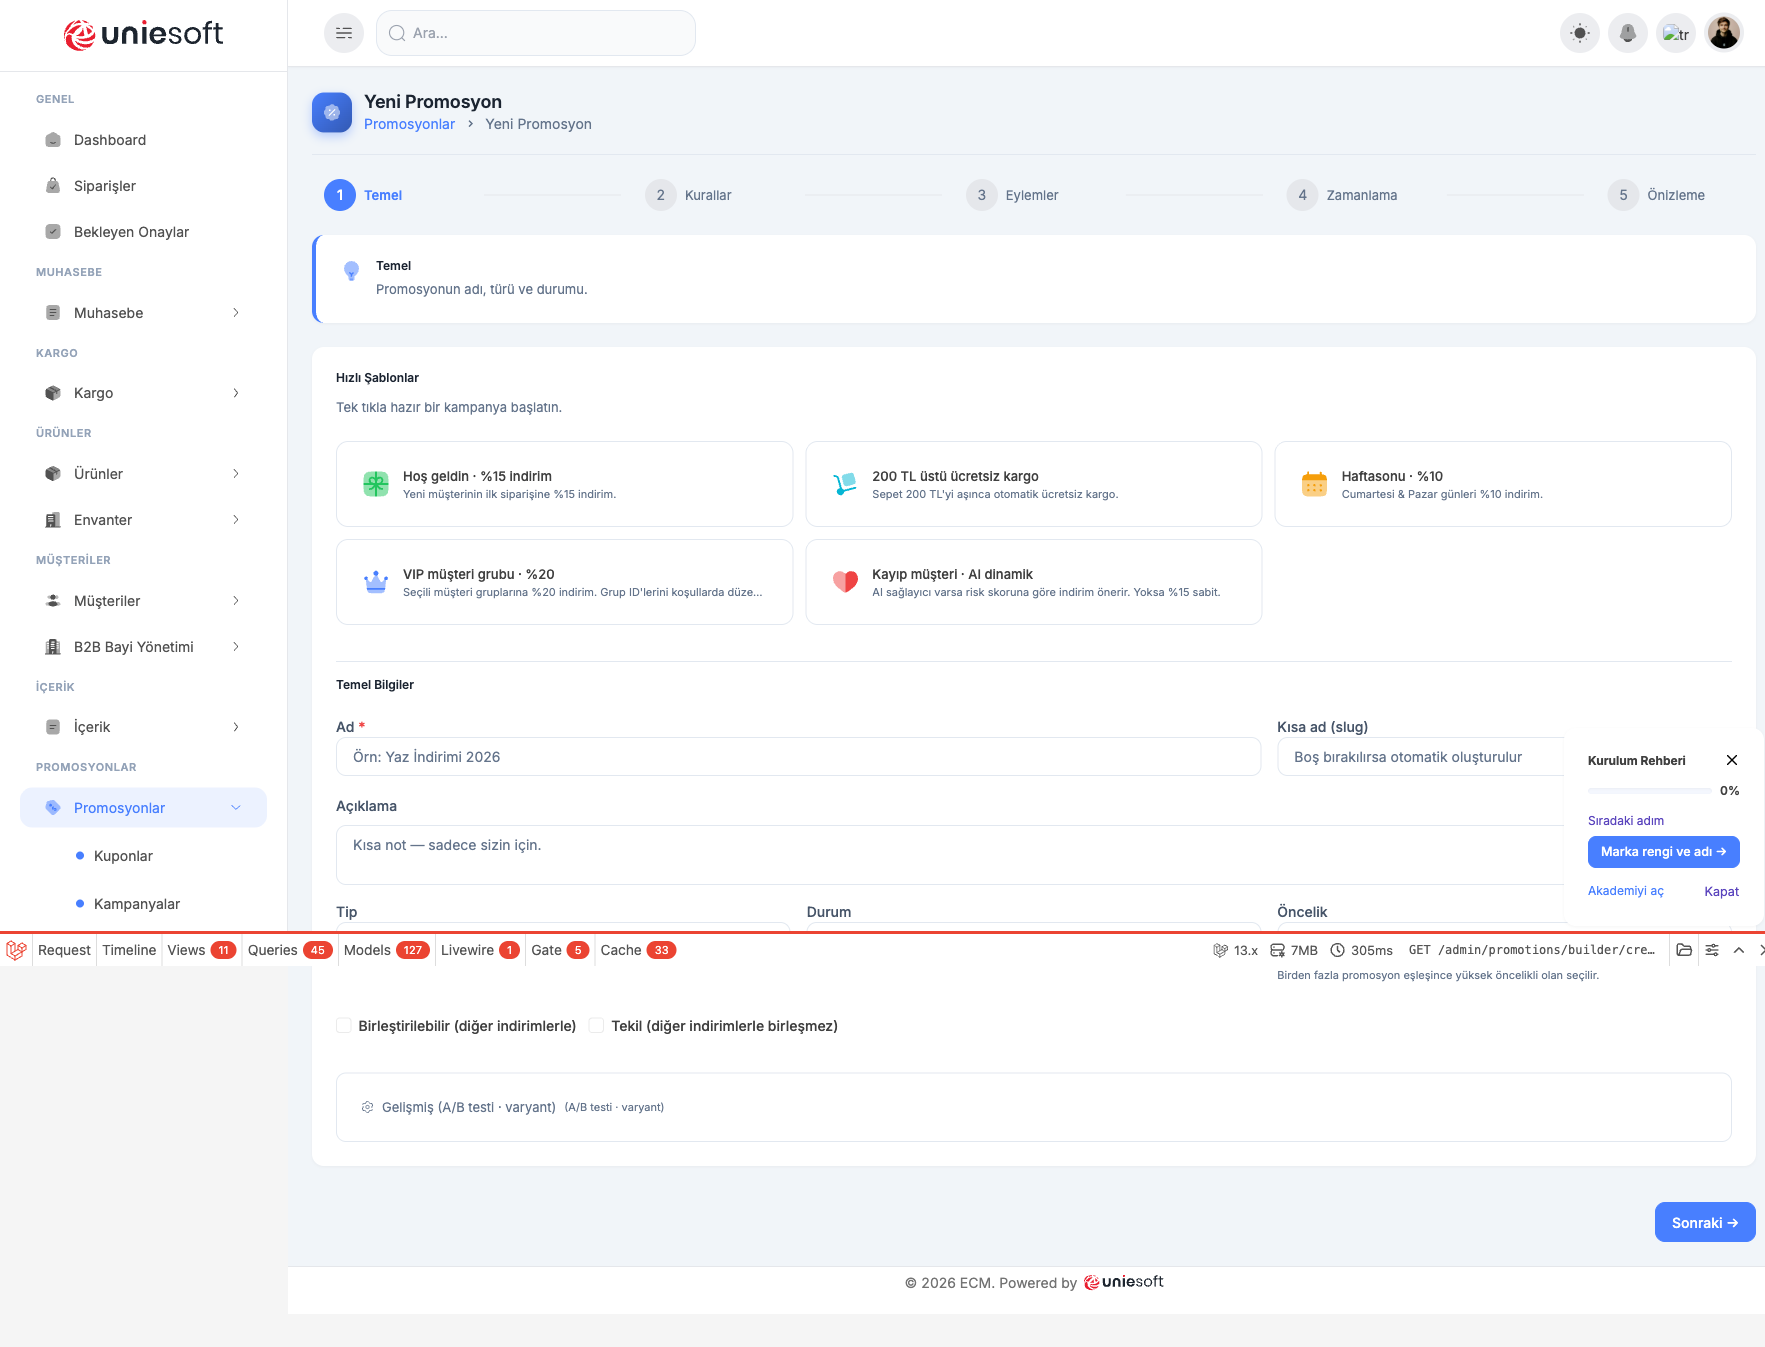
Task: Click the Açıklama textarea
Action: tap(950, 855)
